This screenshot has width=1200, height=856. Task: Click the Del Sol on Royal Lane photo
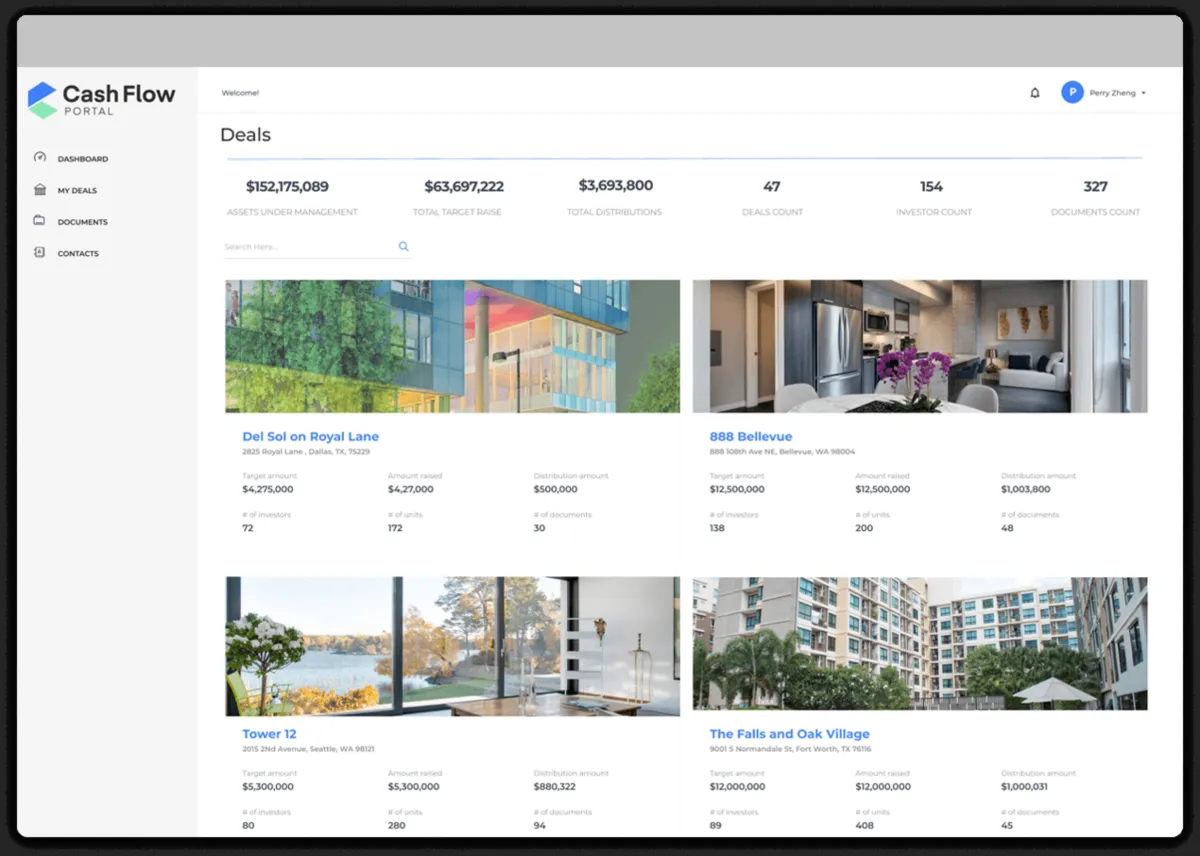(x=453, y=346)
